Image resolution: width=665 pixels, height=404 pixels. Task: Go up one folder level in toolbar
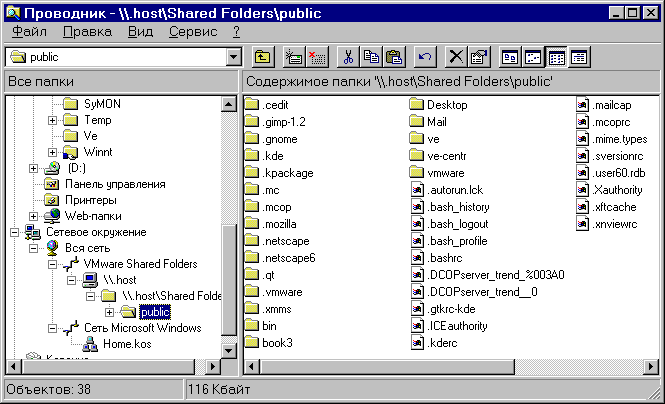pos(263,57)
